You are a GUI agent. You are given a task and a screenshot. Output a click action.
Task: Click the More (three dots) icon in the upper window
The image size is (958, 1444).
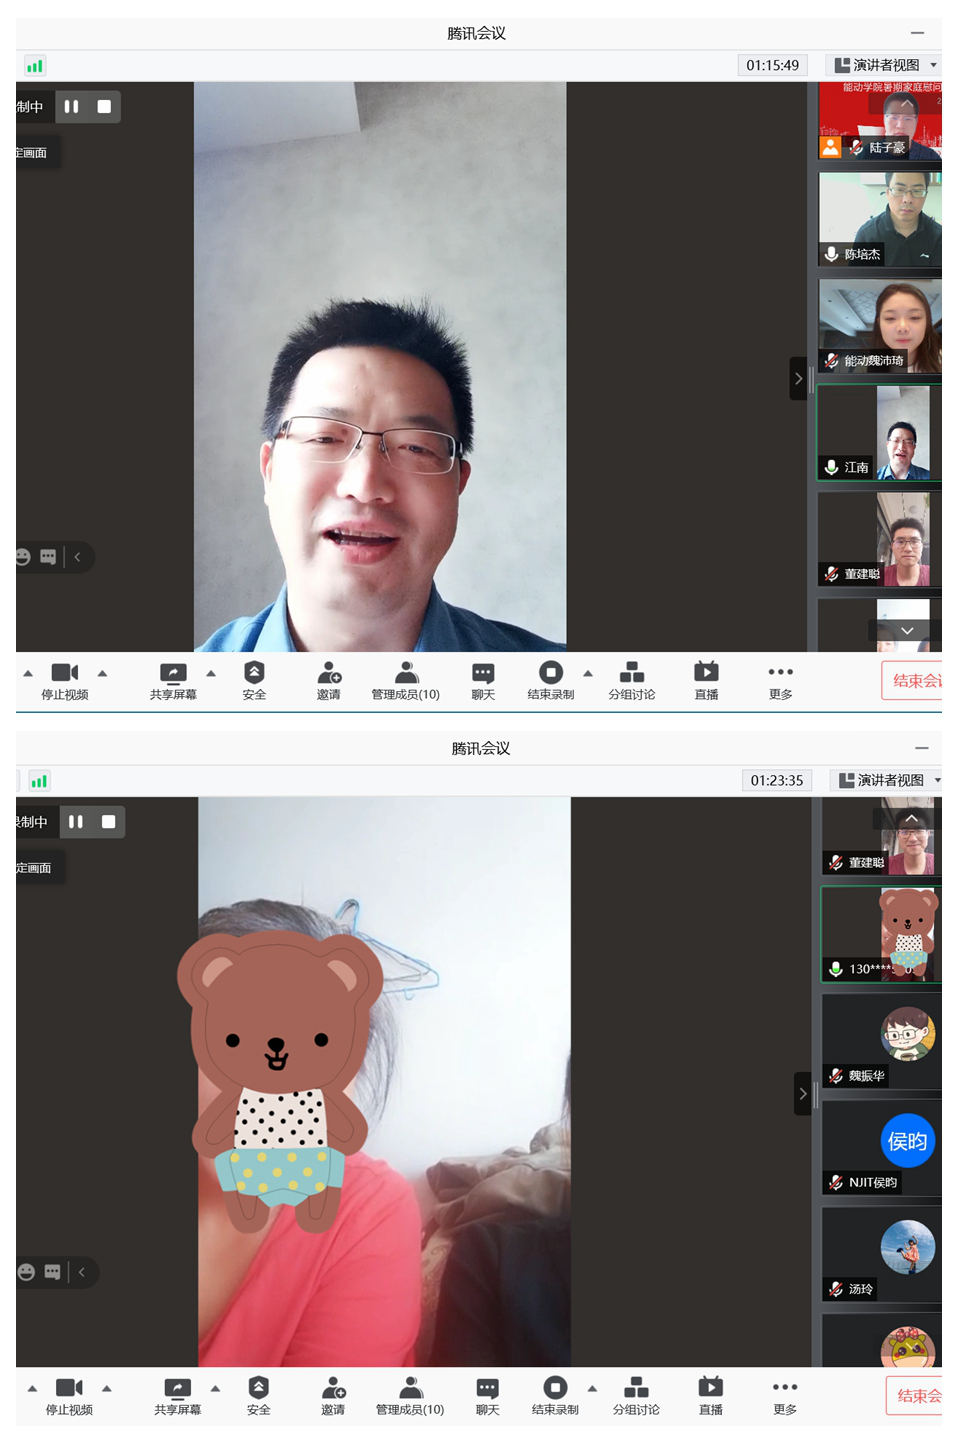coord(780,680)
